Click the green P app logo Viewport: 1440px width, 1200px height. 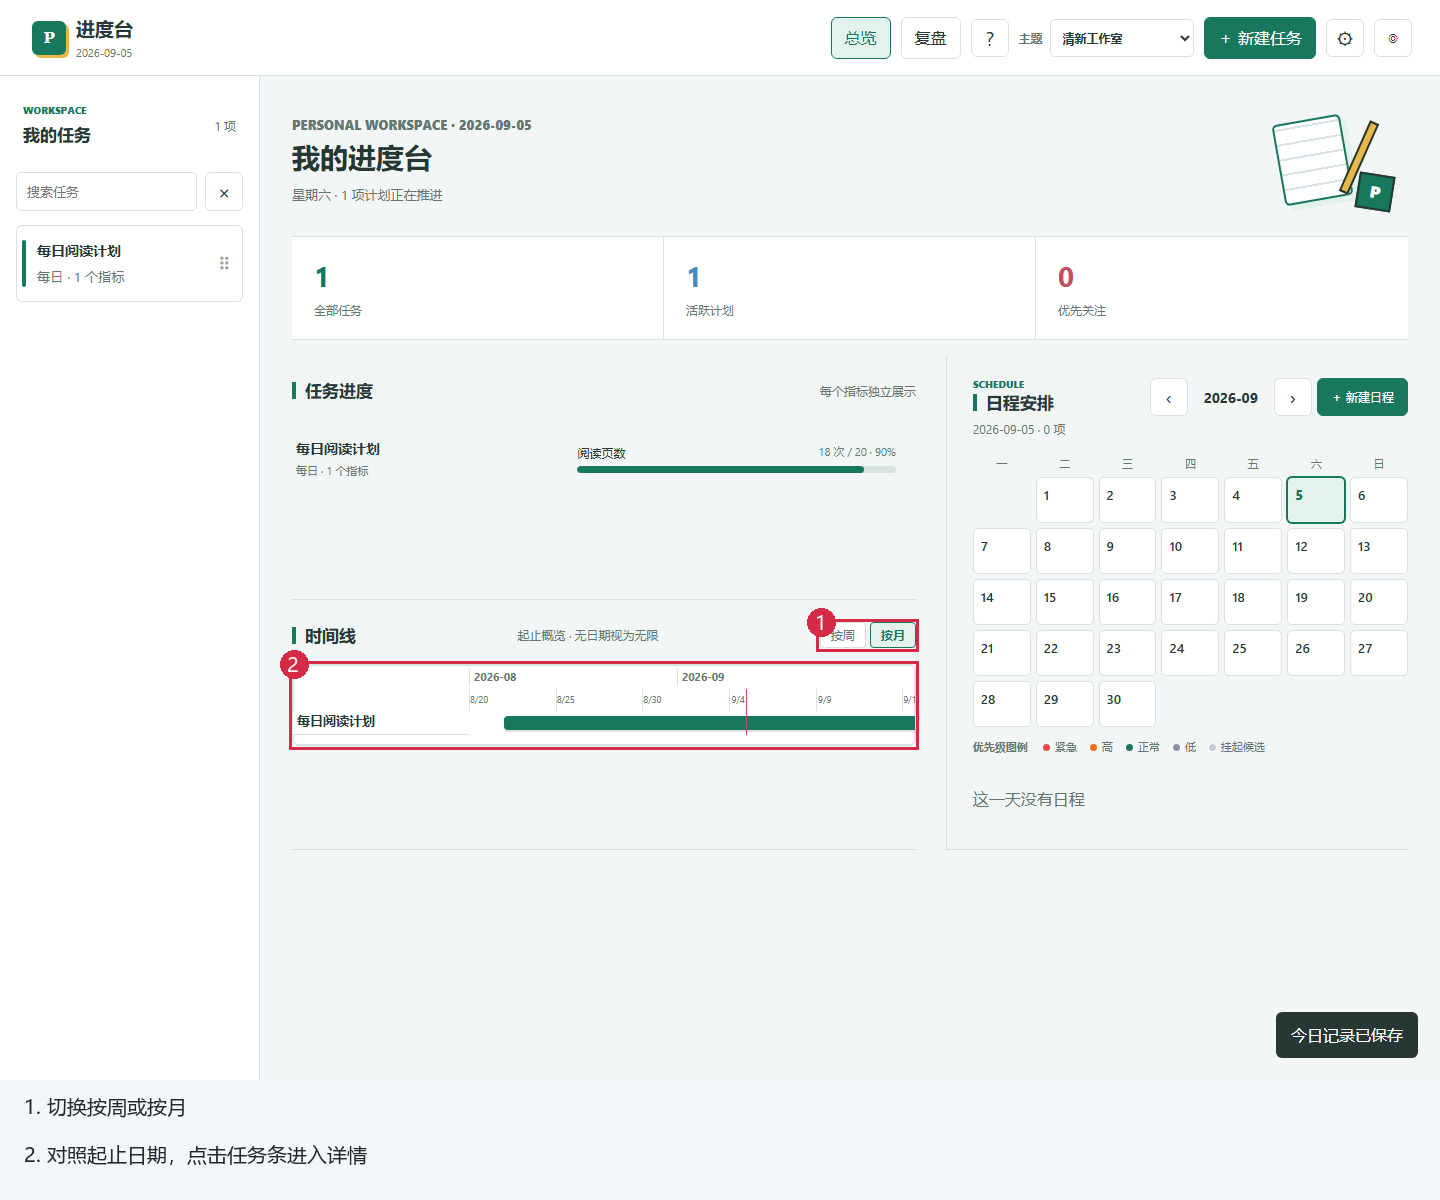(50, 38)
